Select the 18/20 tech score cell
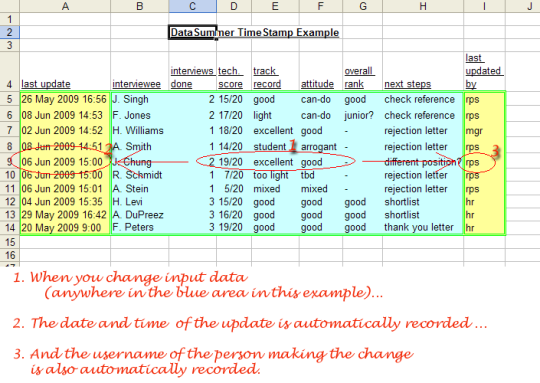The height and width of the screenshot is (383, 540). 234,131
